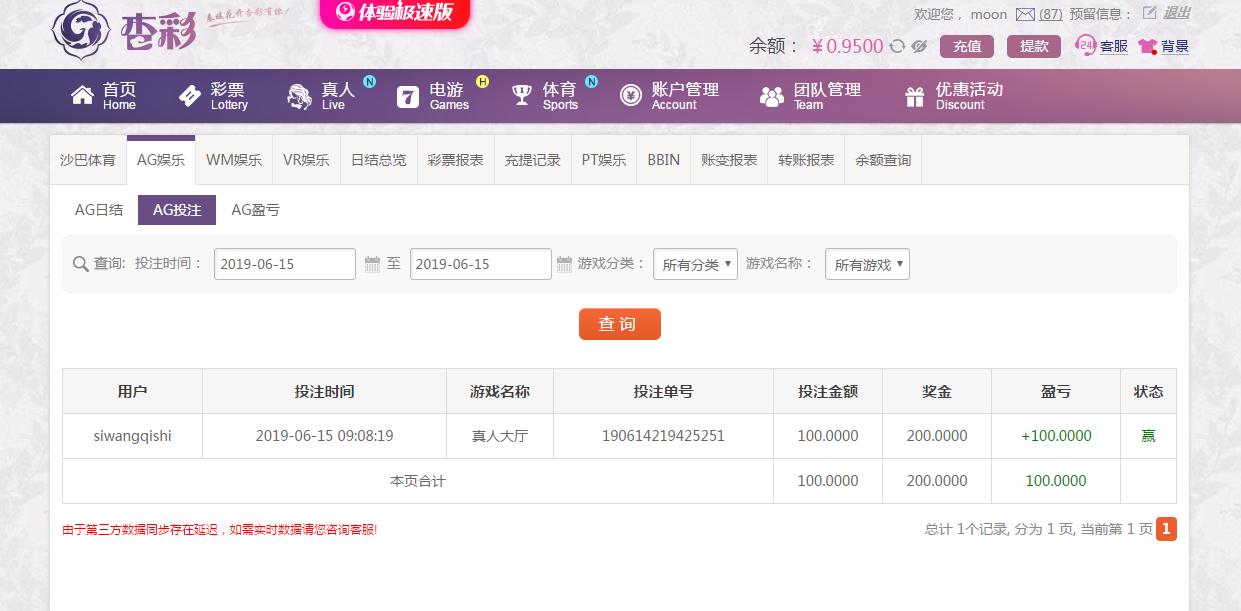This screenshot has width=1241, height=611.
Task: Click page number 1 in pagination
Action: [x=1166, y=529]
